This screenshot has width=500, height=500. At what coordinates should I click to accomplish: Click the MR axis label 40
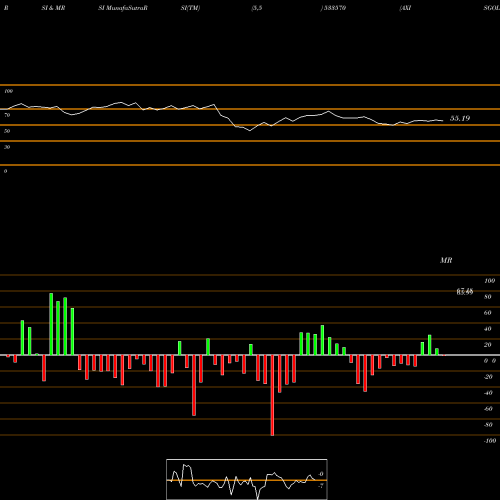click(488, 329)
